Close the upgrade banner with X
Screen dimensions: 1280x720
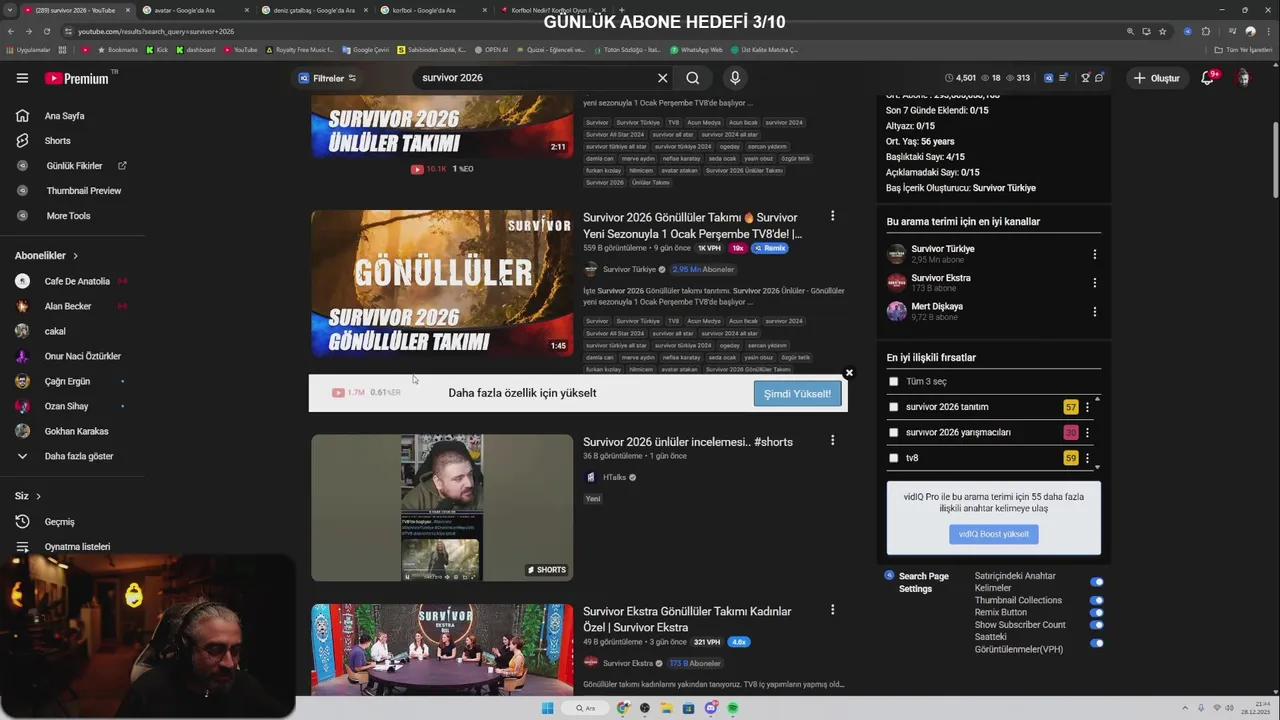(849, 373)
